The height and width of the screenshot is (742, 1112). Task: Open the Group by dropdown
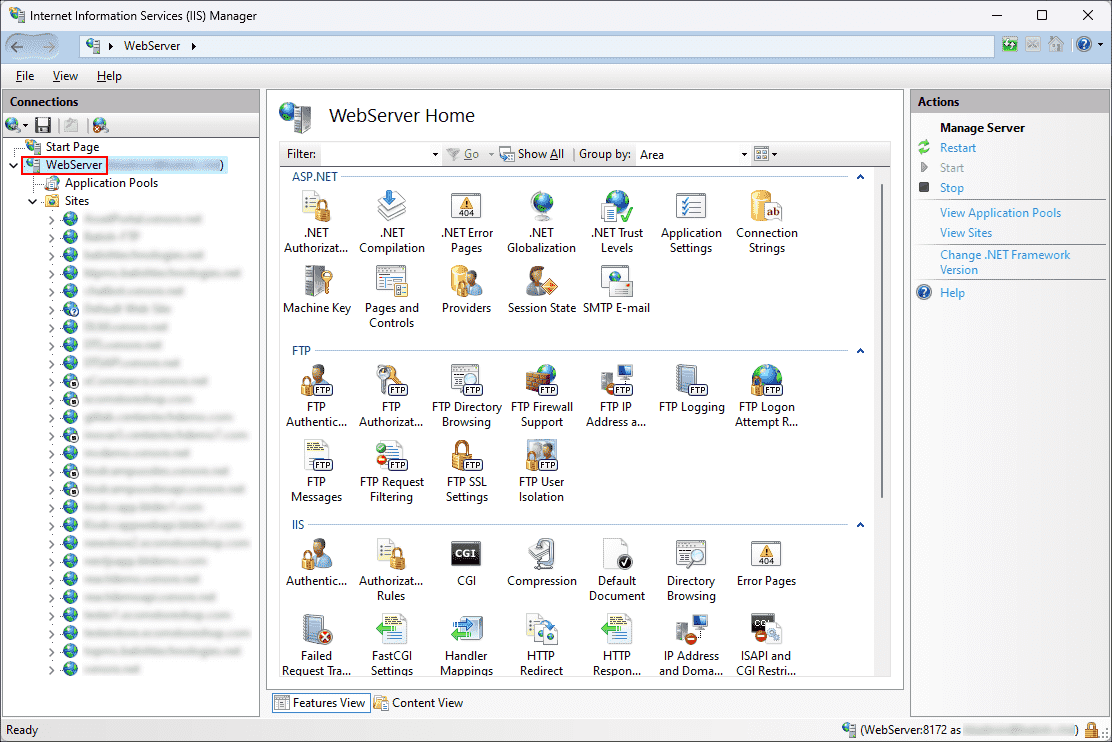pyautogui.click(x=693, y=154)
